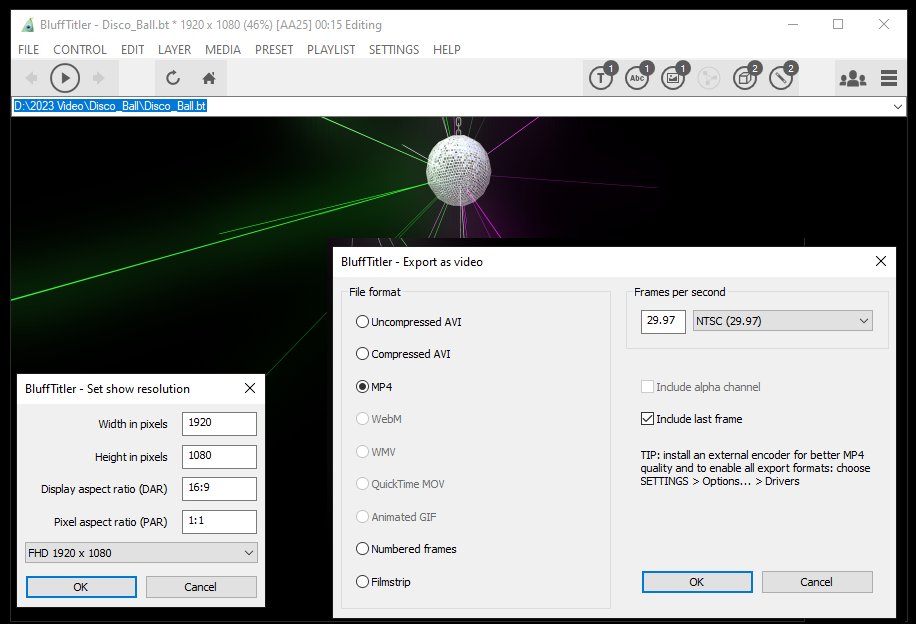Expand the show file path dropdown
The image size is (916, 624).
click(897, 106)
